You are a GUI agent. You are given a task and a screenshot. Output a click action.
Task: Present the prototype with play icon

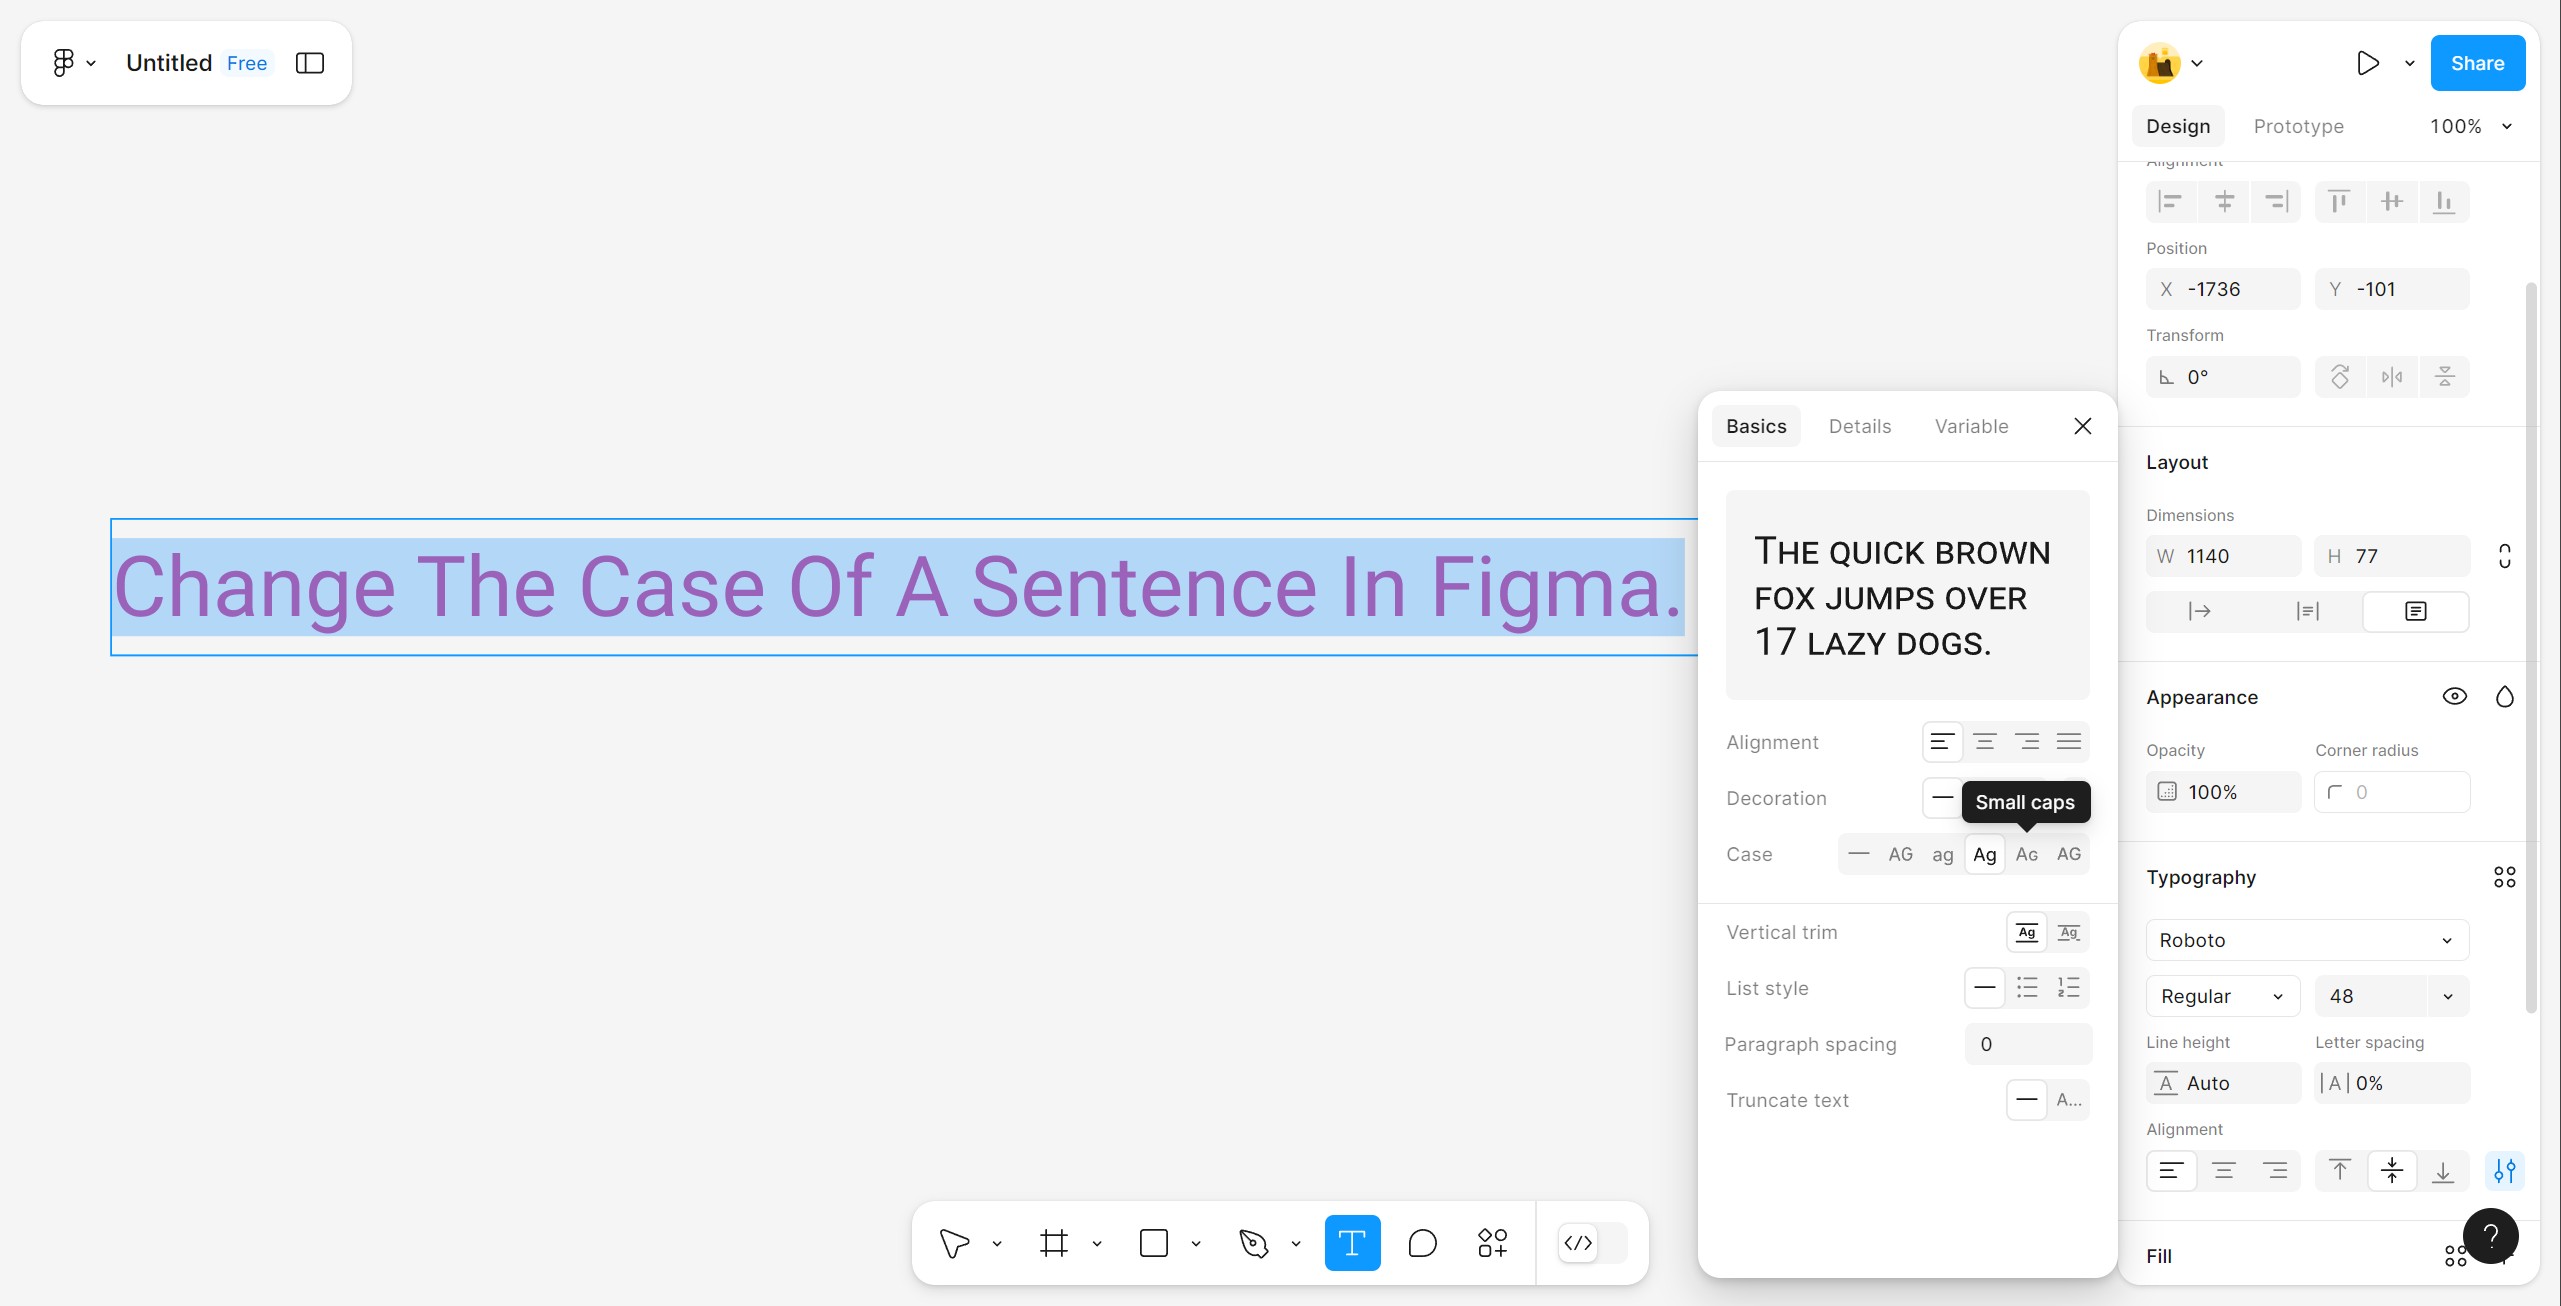[x=2367, y=63]
